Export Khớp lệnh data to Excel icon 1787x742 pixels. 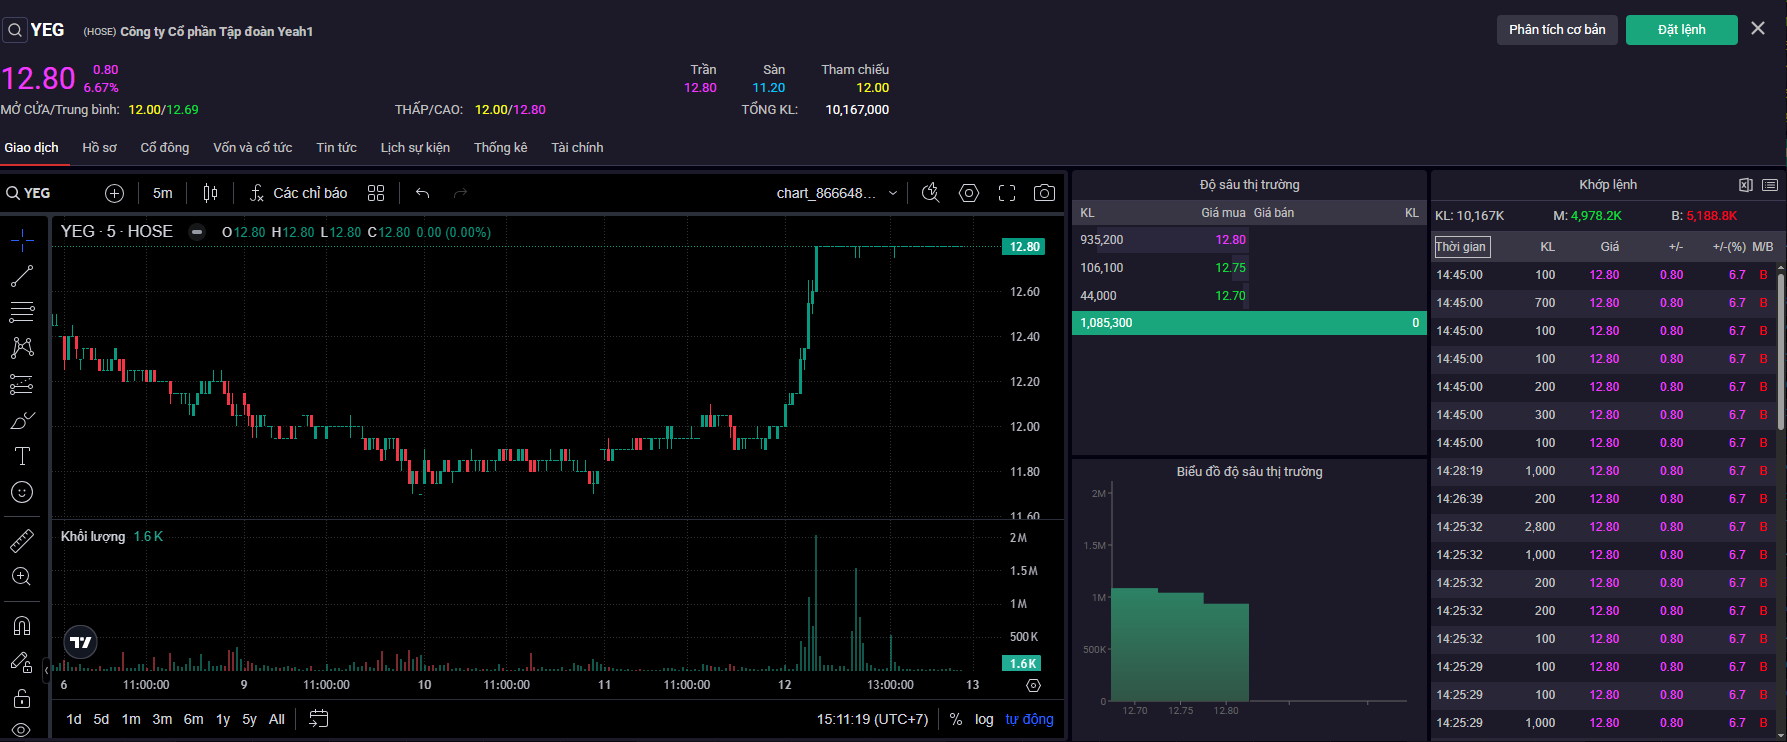(1745, 185)
